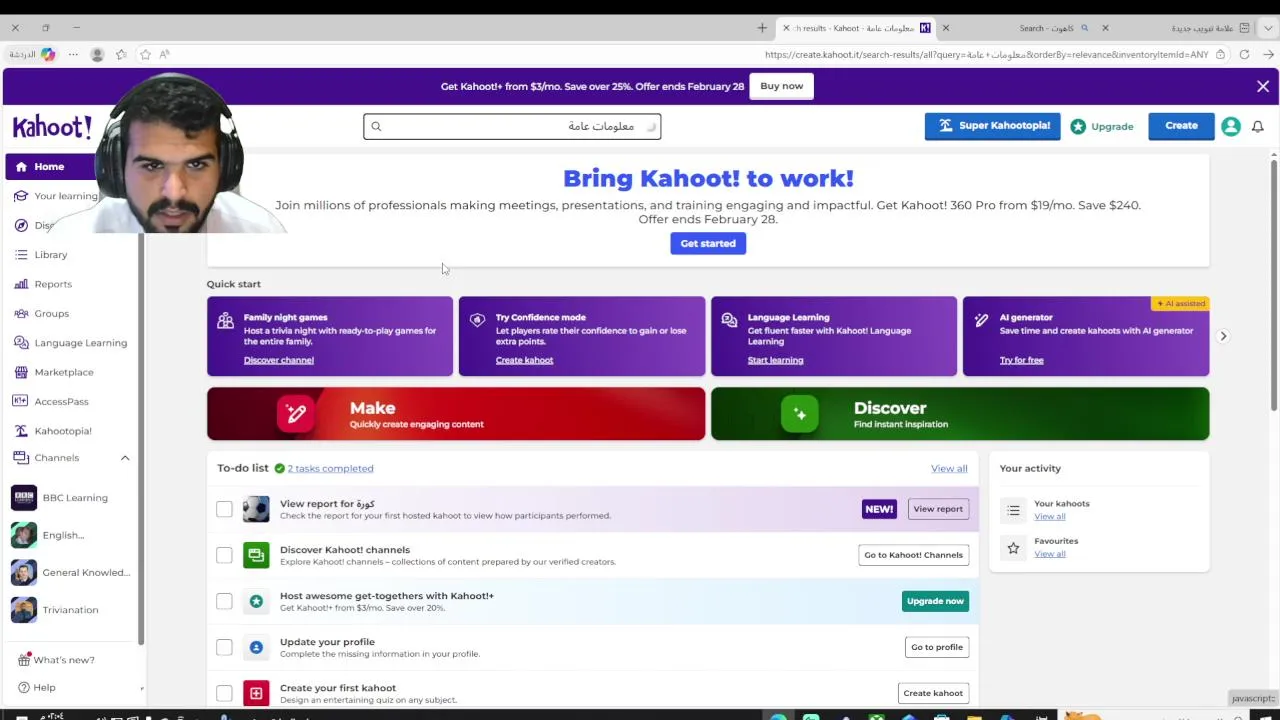The width and height of the screenshot is (1280, 720).
Task: Click View all under Favourites
Action: (1049, 553)
